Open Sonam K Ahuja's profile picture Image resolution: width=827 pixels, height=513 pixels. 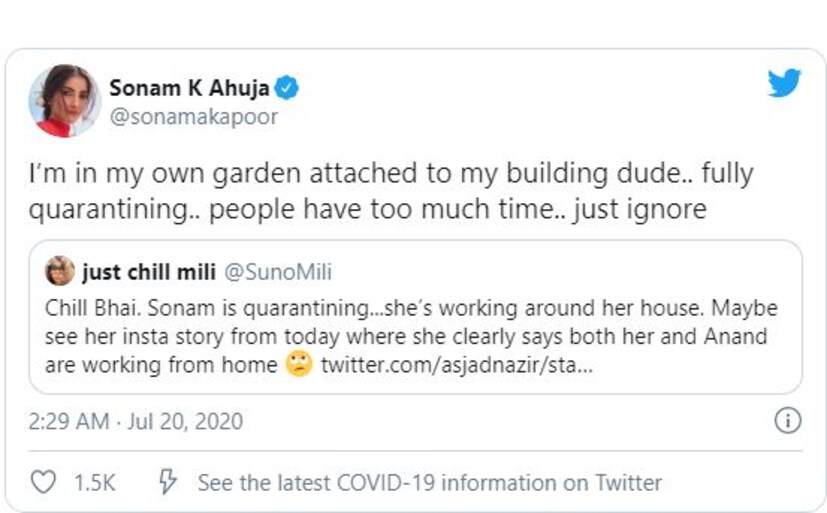point(65,101)
